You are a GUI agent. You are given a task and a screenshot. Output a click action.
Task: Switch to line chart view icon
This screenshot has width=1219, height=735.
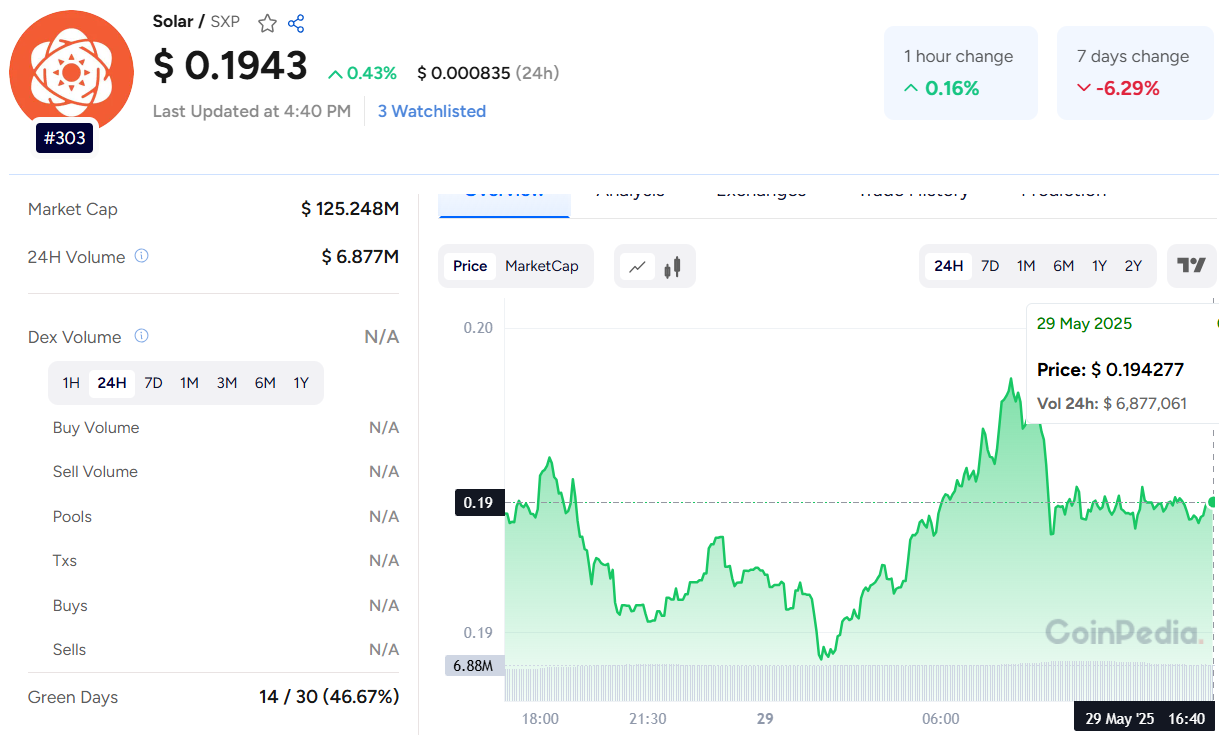coord(637,266)
